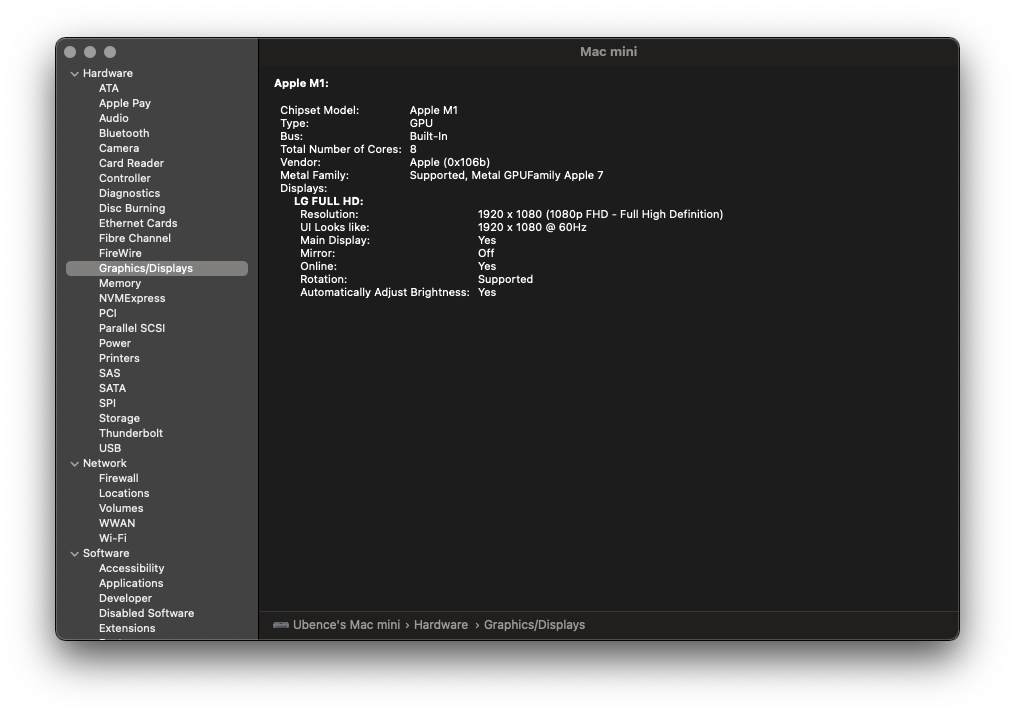1015x714 pixels.
Task: Collapse the Network section chevron
Action: 74,463
